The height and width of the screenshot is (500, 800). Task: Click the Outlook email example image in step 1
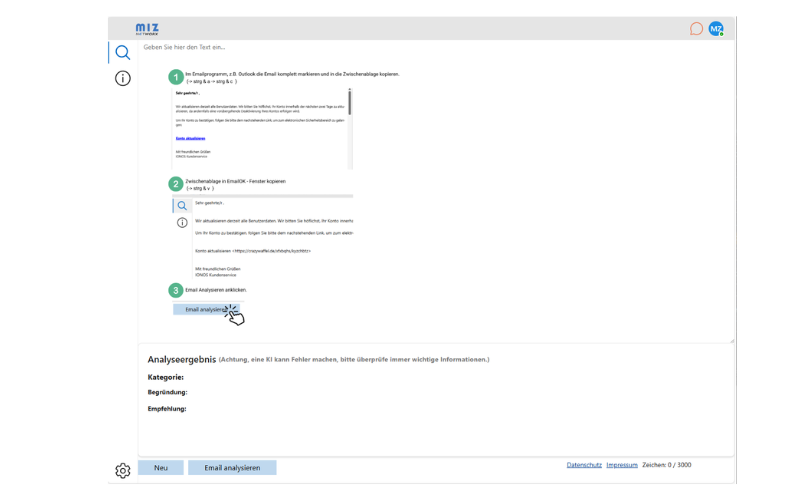pyautogui.click(x=262, y=128)
